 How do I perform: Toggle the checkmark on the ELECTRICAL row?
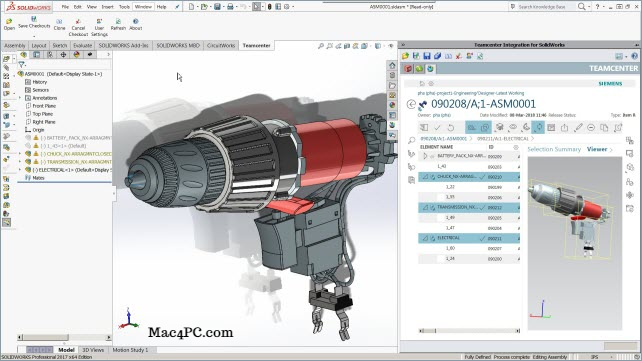pyautogui.click(x=482, y=238)
